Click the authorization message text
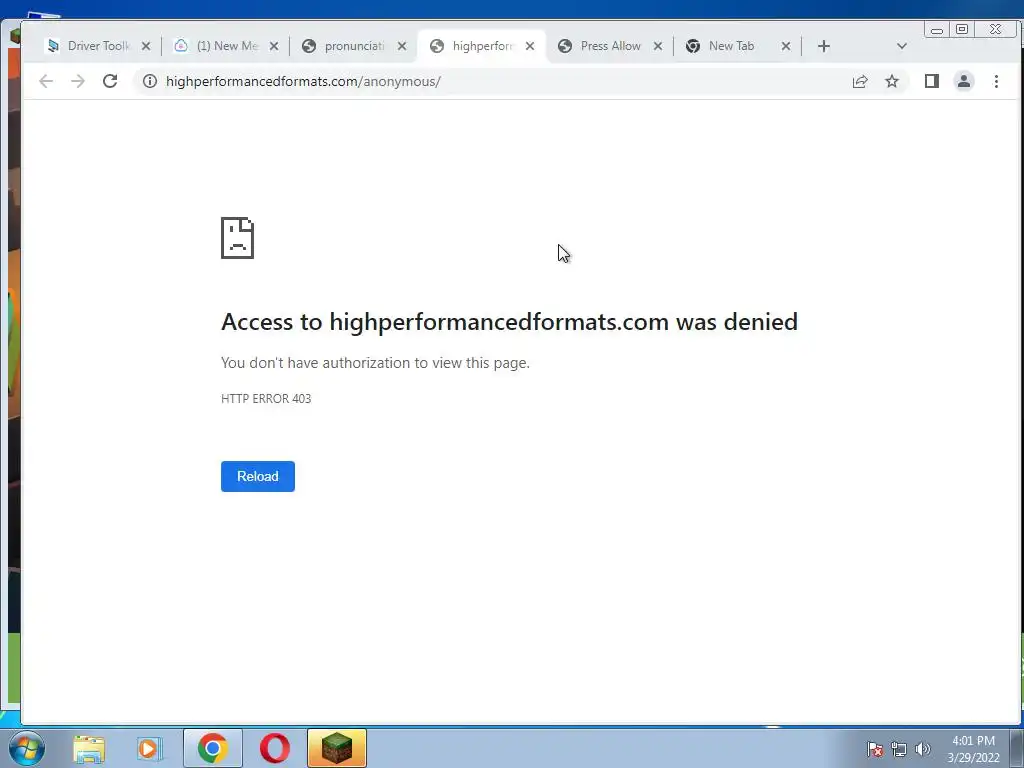Screen dimensions: 1024x768 375,362
